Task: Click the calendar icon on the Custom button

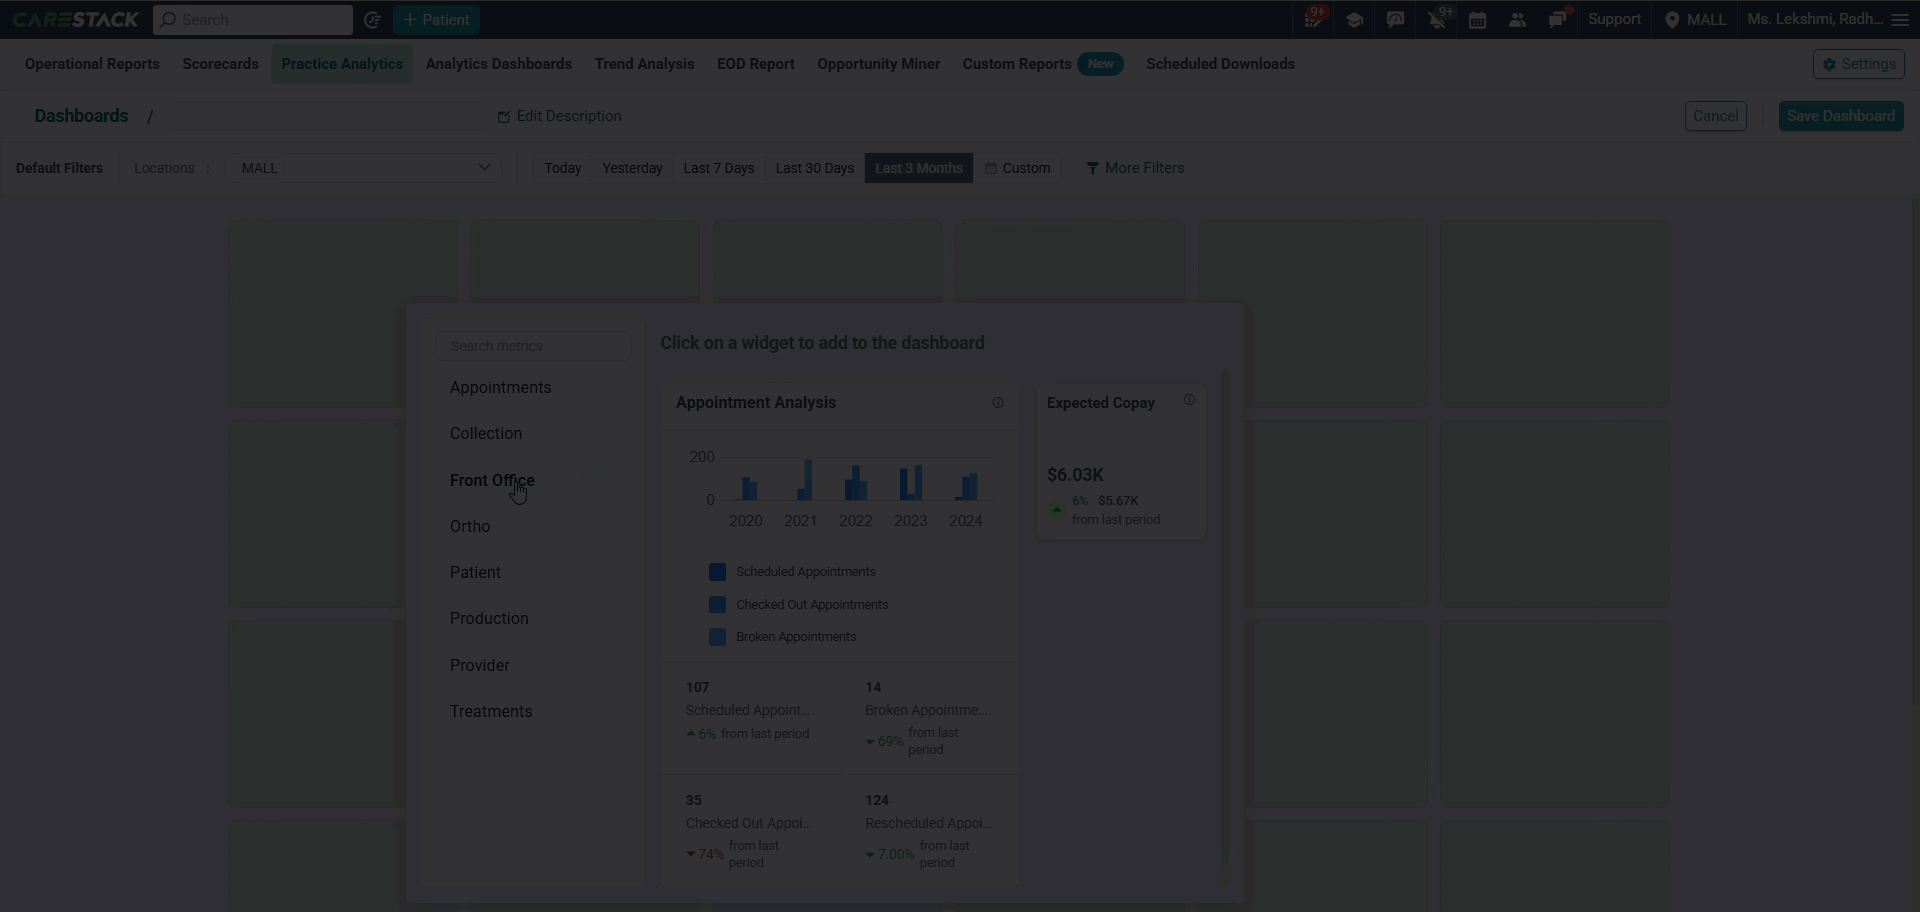Action: click(x=991, y=169)
